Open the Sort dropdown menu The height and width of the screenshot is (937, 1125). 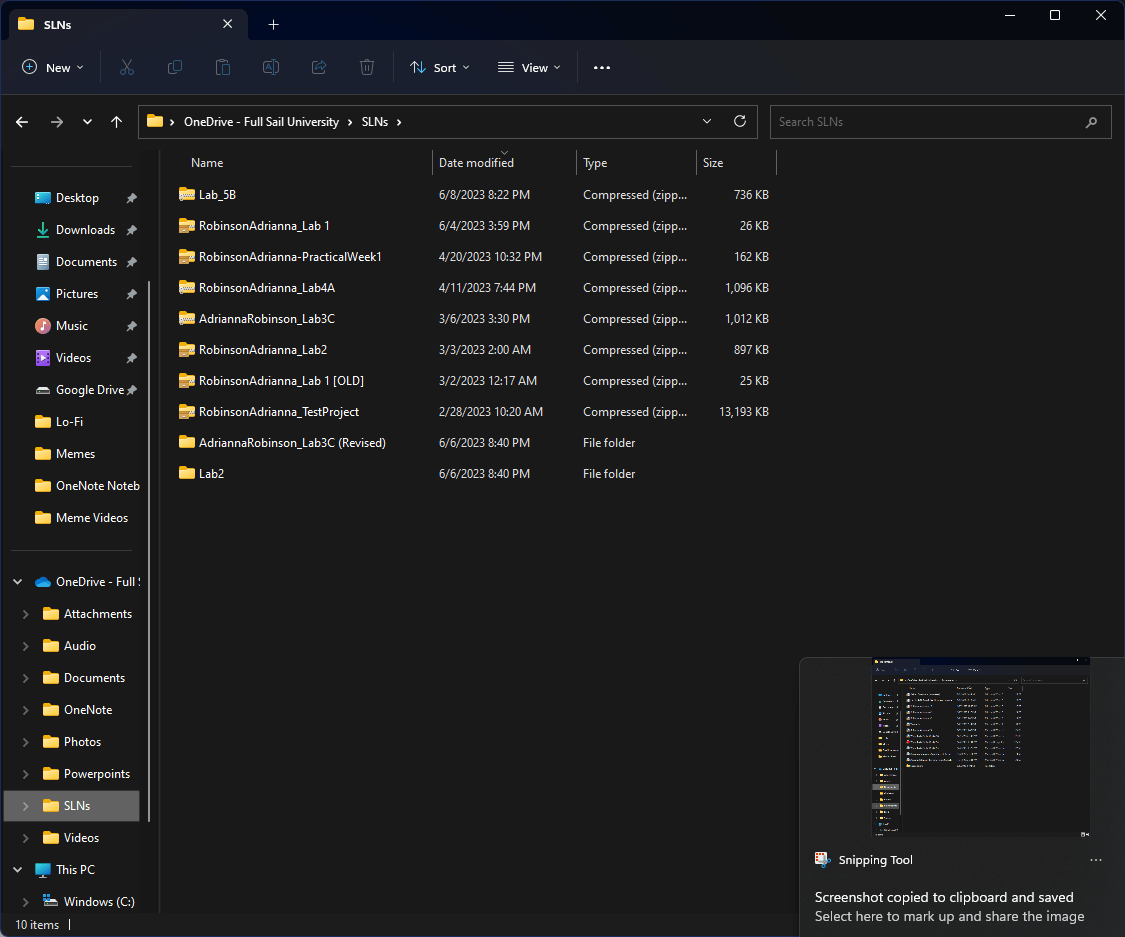[x=440, y=67]
